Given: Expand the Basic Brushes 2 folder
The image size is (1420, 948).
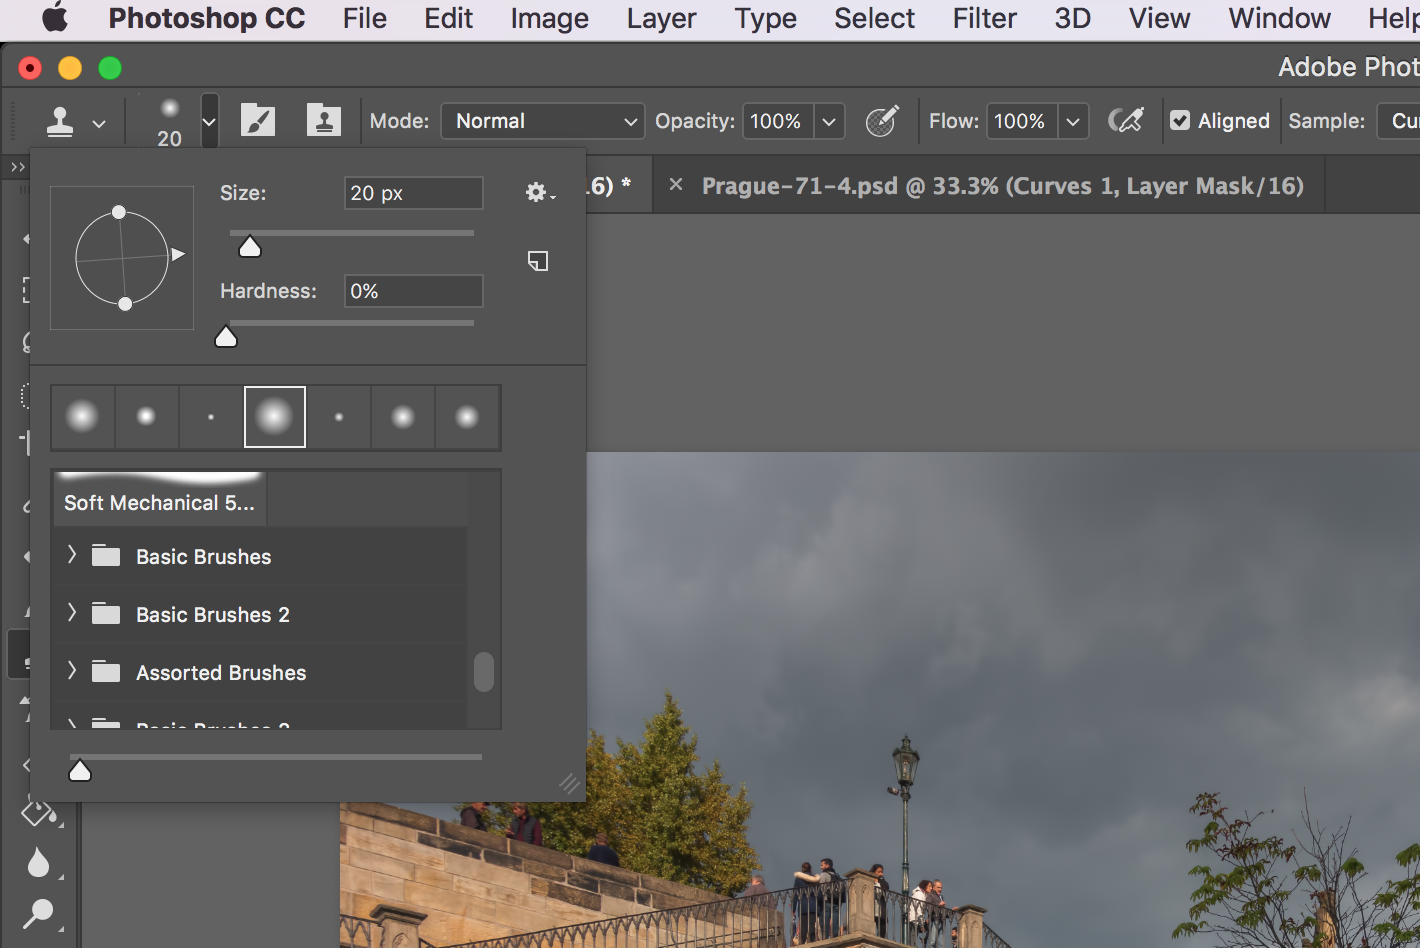Looking at the screenshot, I should click(x=72, y=613).
